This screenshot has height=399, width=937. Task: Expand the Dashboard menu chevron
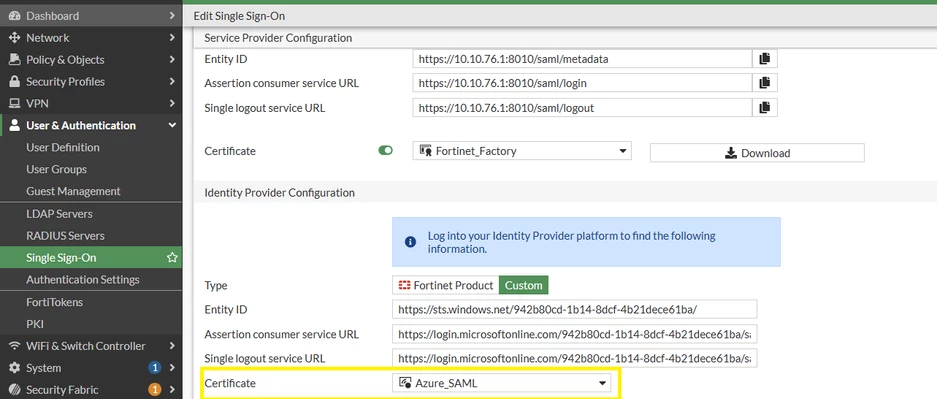point(172,16)
